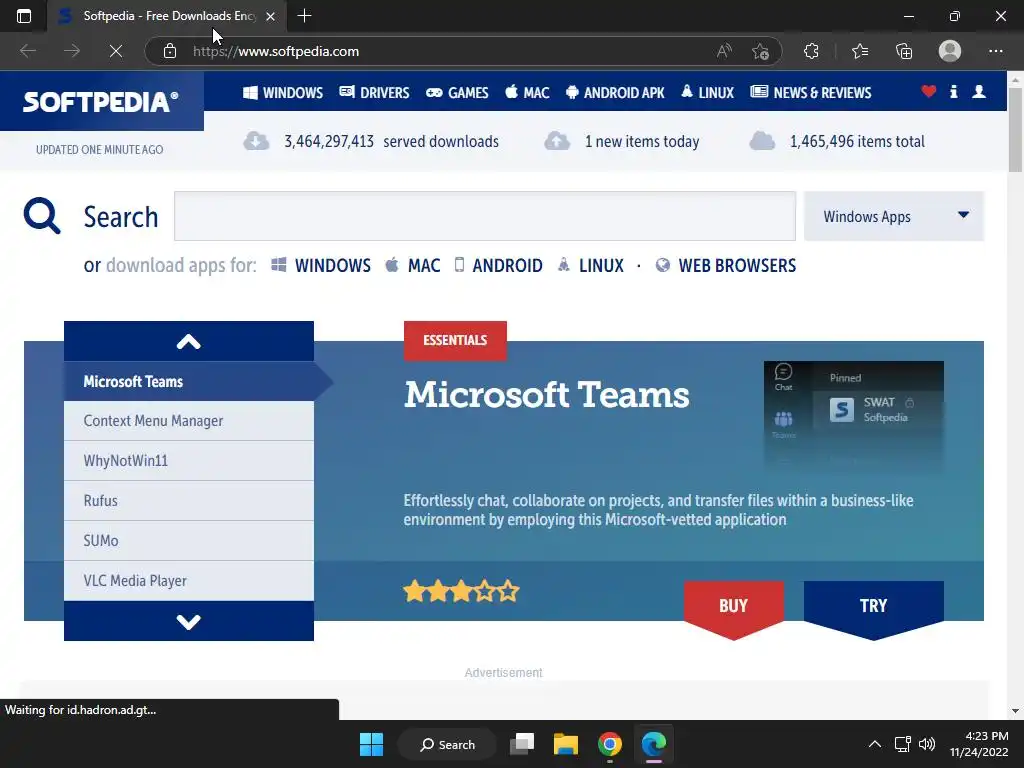Click the star rating row
Screen dimensions: 1024x768
click(461, 592)
